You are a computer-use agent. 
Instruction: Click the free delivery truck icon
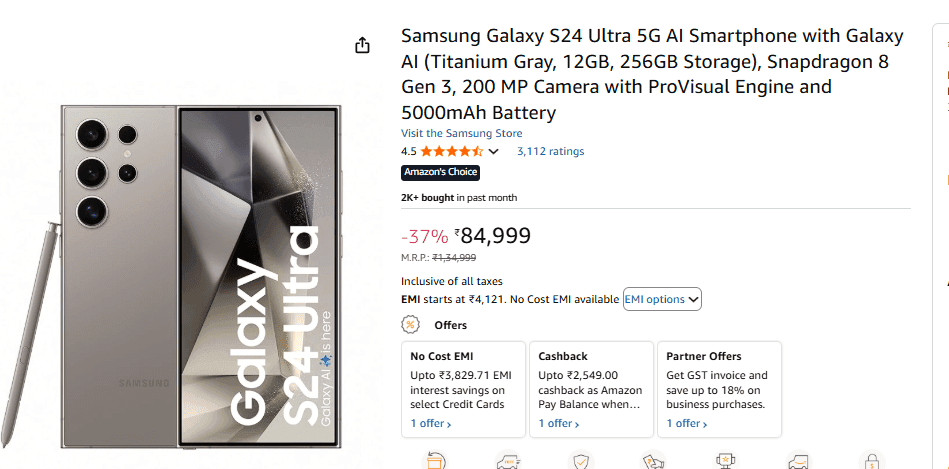tap(508, 461)
